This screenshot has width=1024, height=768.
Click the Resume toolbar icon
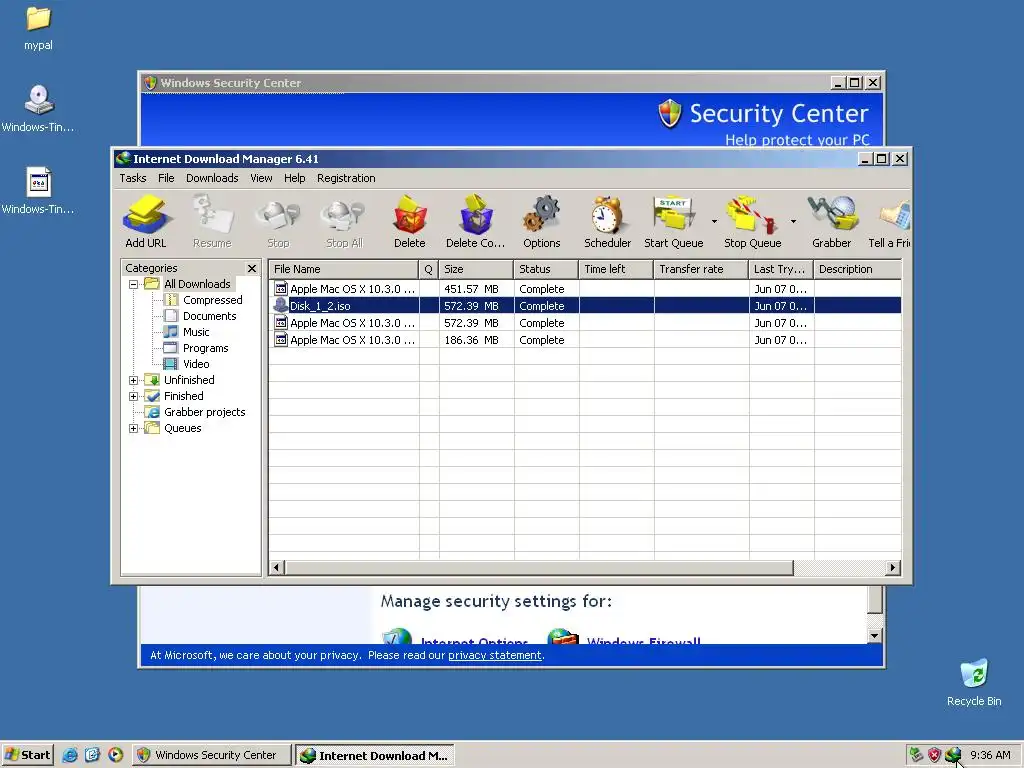[212, 221]
